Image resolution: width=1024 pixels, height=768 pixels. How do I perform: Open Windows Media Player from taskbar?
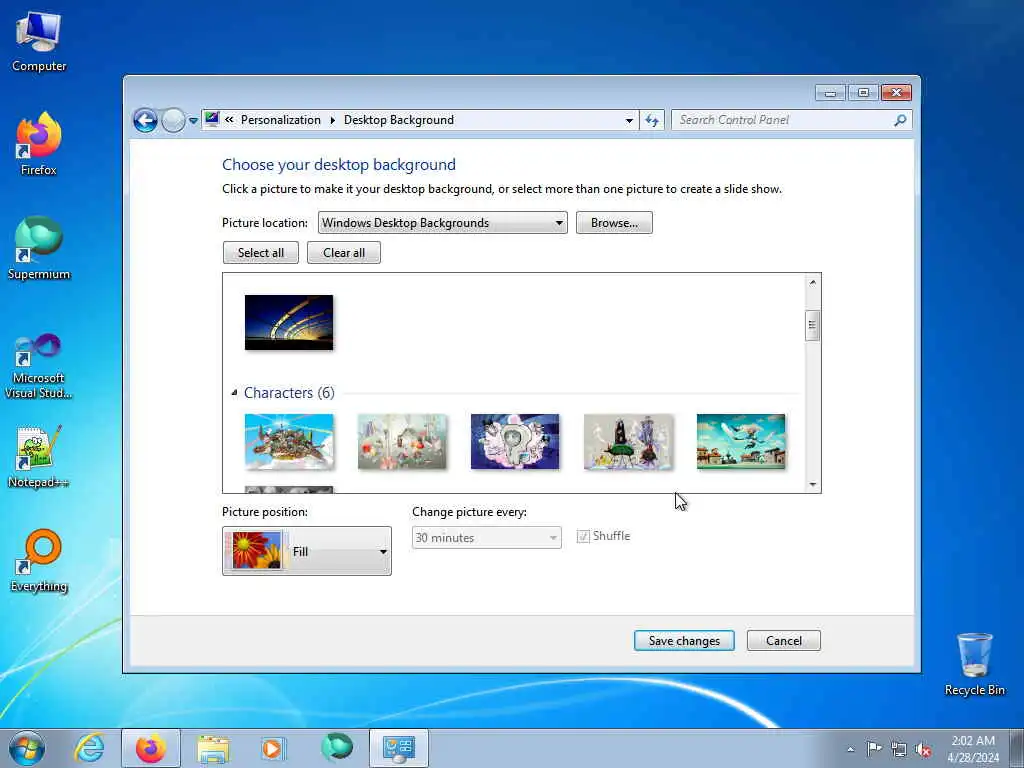[272, 748]
